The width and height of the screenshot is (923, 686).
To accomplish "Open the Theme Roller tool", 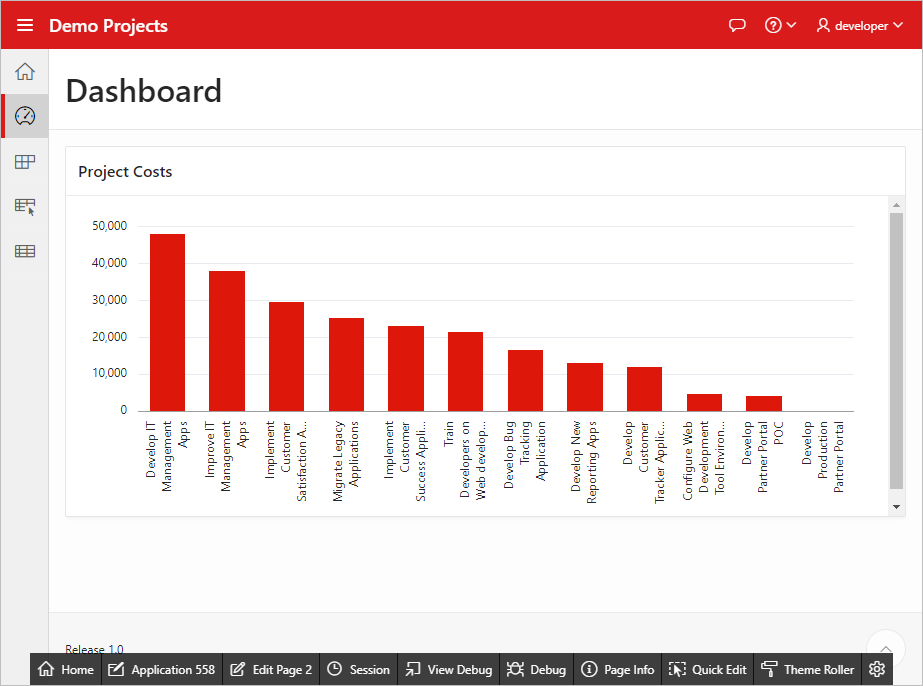I will pyautogui.click(x=807, y=670).
